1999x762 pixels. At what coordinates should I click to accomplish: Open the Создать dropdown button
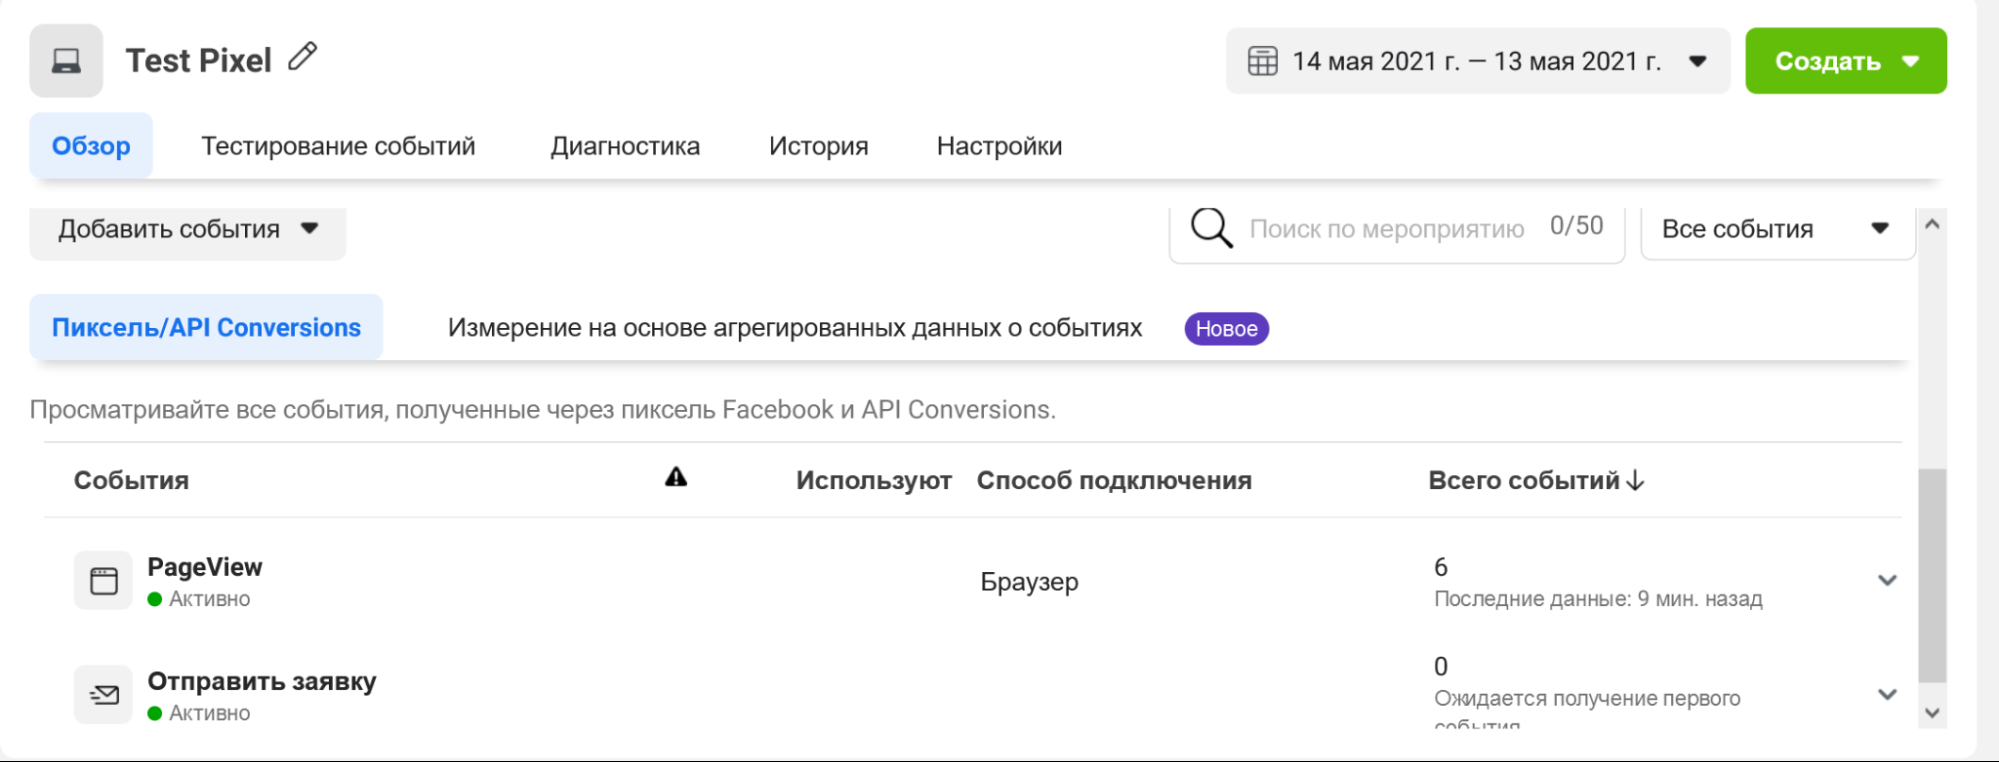coord(1846,61)
